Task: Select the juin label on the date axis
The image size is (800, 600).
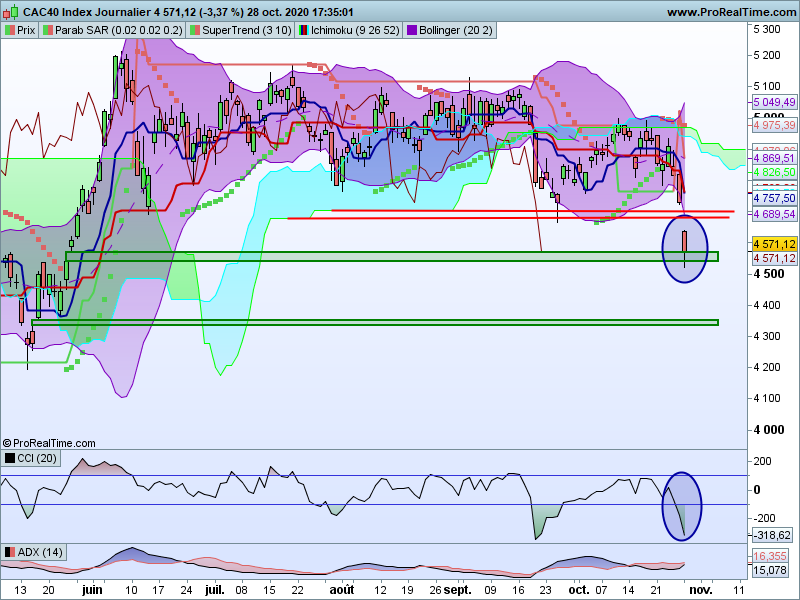Action: (92, 590)
